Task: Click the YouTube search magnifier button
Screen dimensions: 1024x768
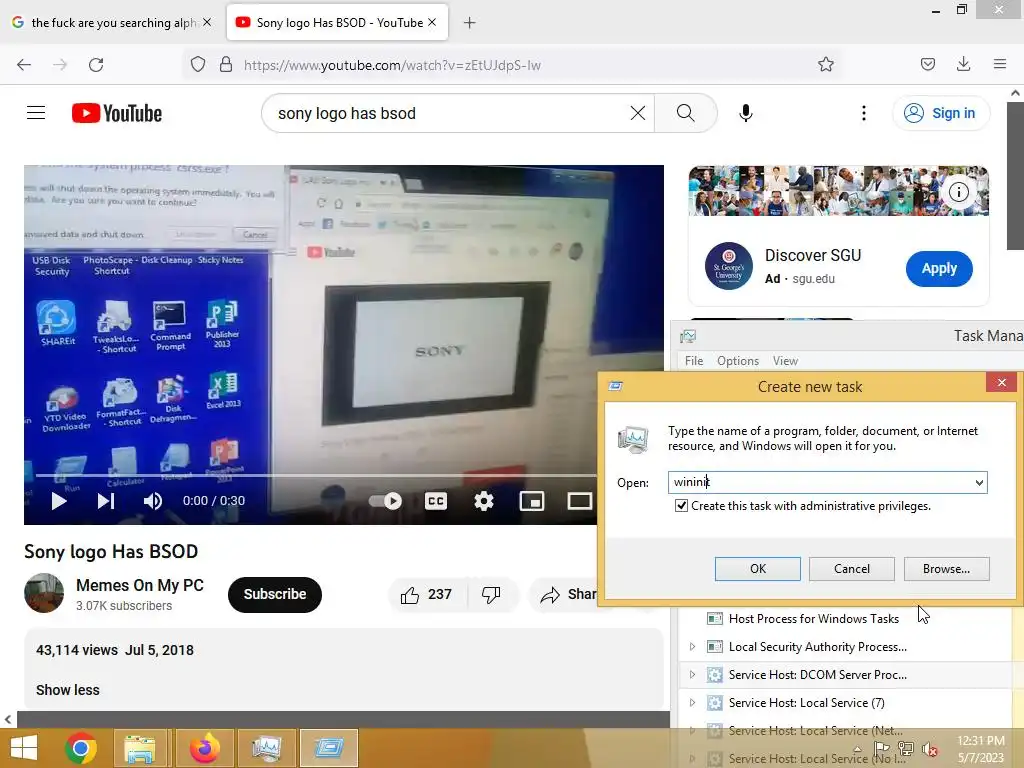Action: pyautogui.click(x=686, y=113)
